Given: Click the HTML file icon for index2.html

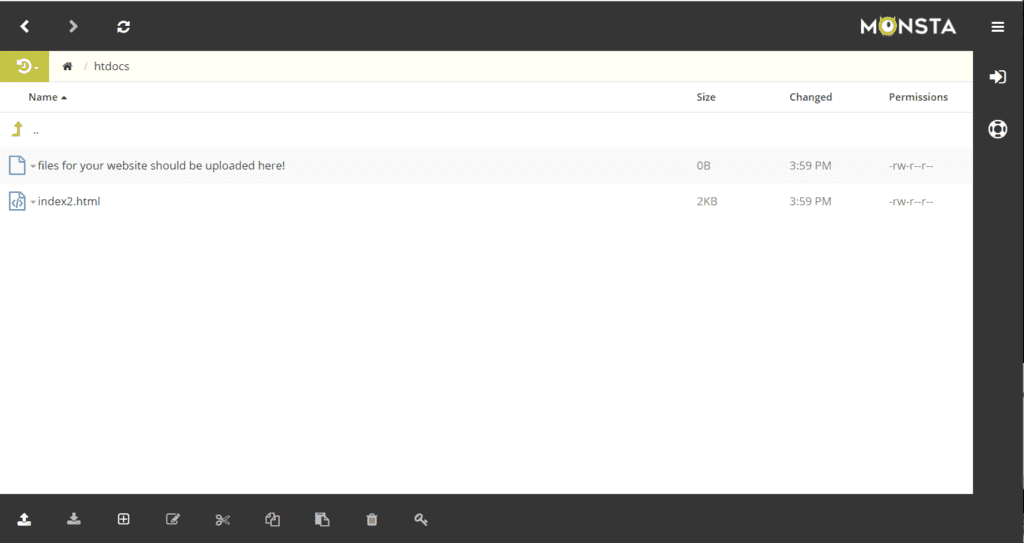Looking at the screenshot, I should point(17,201).
